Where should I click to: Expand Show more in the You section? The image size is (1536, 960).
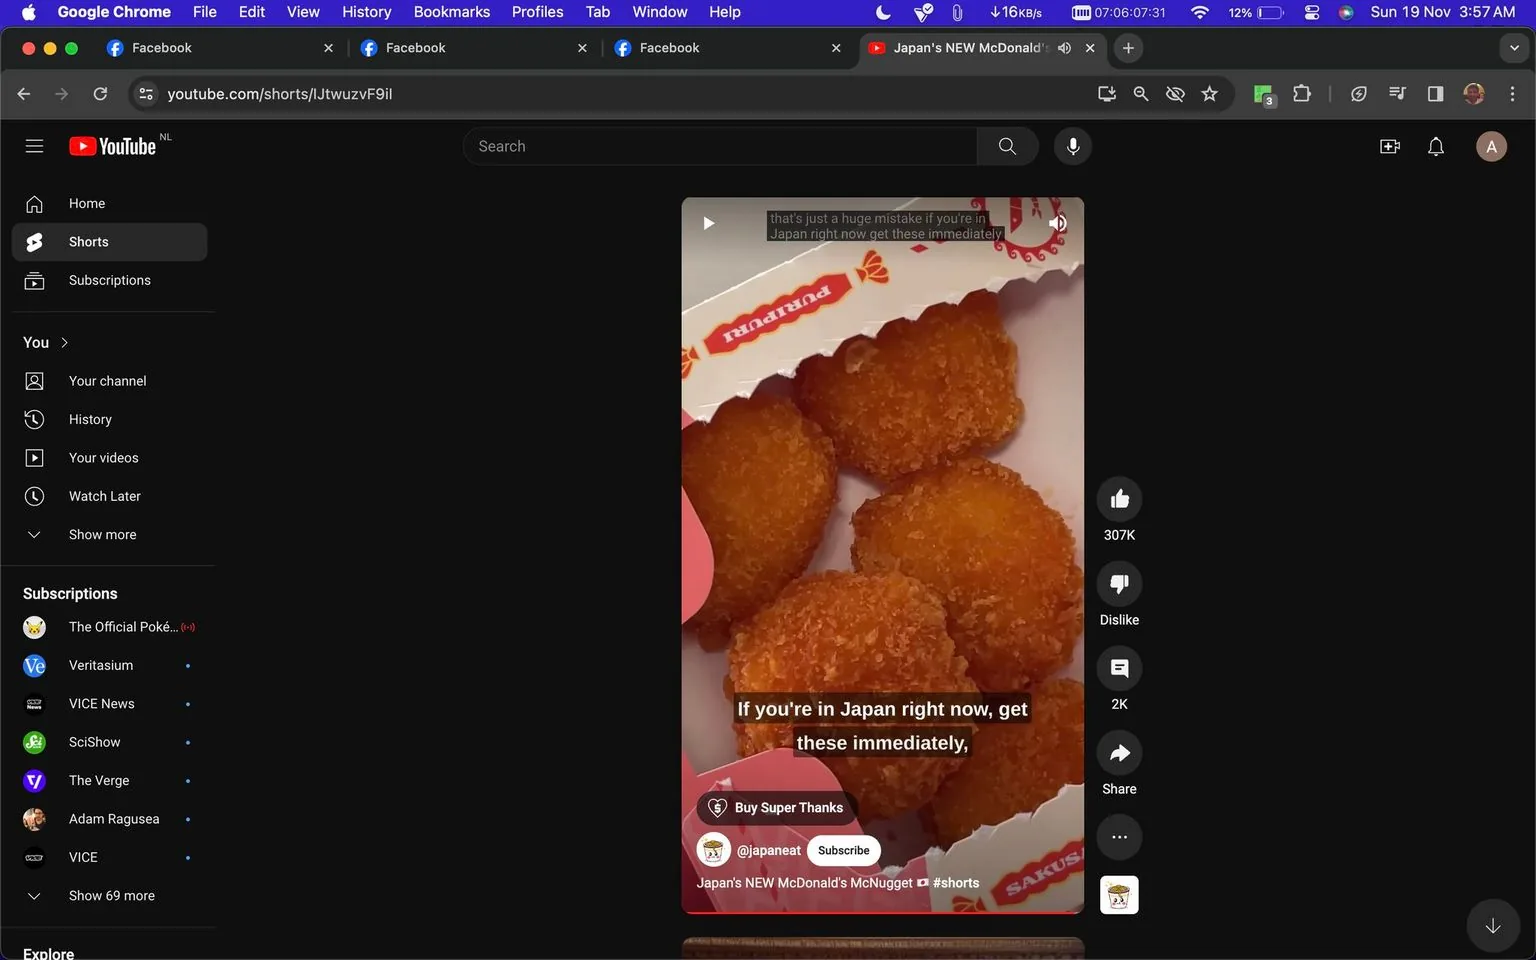101,534
